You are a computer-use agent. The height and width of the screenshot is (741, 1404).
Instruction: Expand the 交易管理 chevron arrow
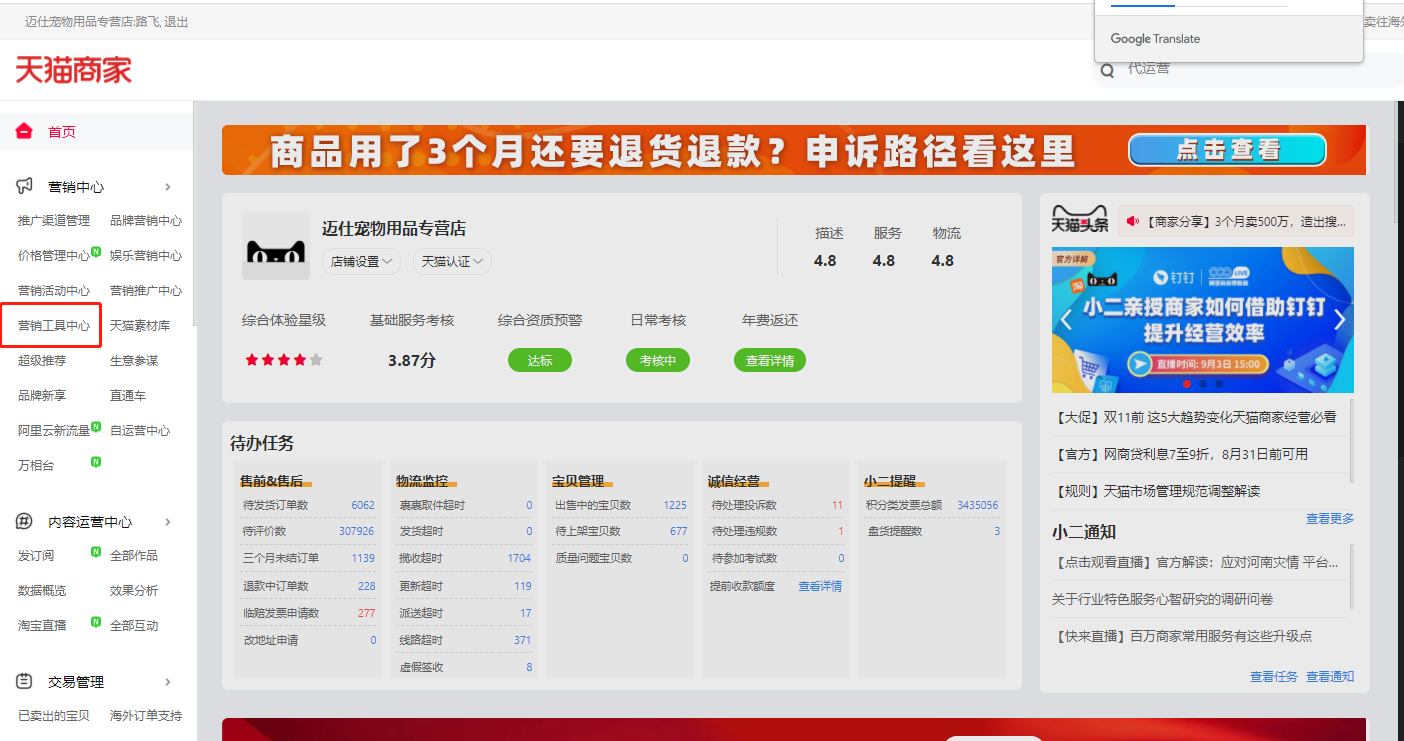pos(168,682)
